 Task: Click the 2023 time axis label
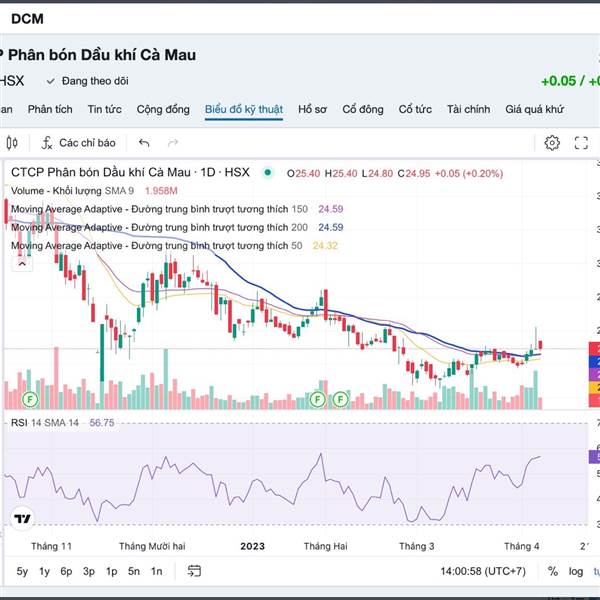coord(253,546)
